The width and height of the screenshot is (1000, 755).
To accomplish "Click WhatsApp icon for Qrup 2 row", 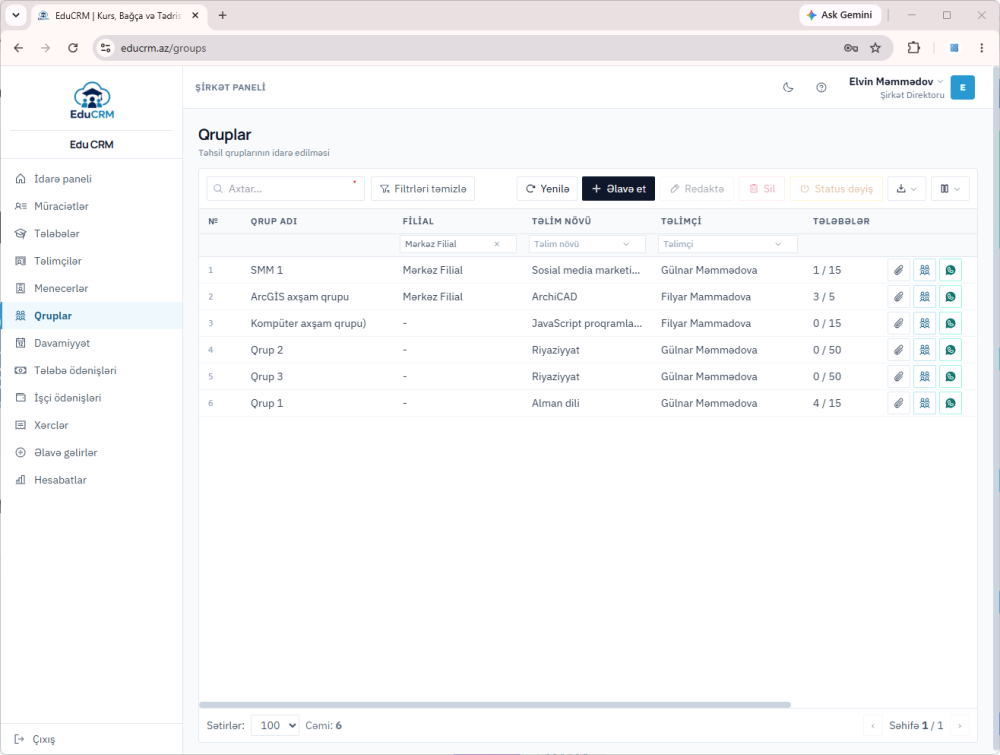I will pyautogui.click(x=950, y=350).
